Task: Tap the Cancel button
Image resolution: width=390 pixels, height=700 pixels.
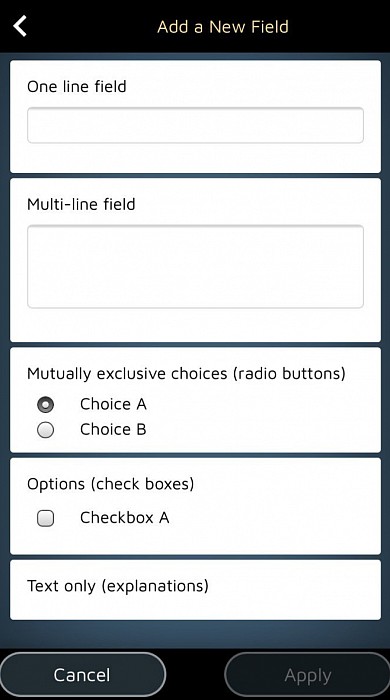Action: coord(82,675)
